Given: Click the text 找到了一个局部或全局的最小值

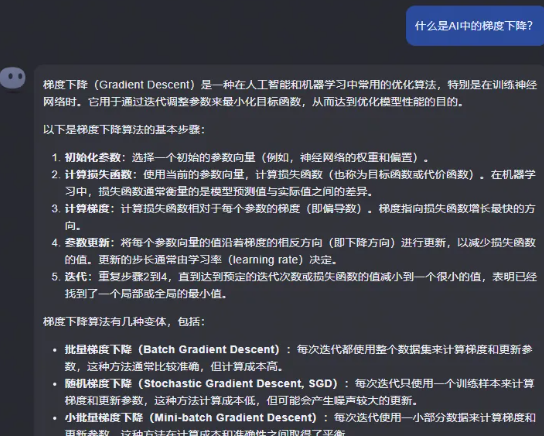Looking at the screenshot, I should (145, 294).
